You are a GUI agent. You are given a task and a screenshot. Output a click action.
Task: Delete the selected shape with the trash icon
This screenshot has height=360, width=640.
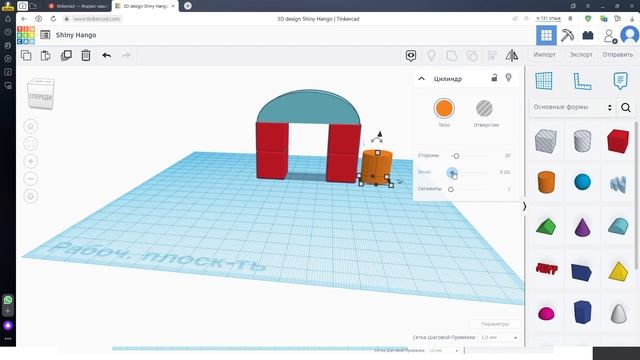tap(86, 55)
